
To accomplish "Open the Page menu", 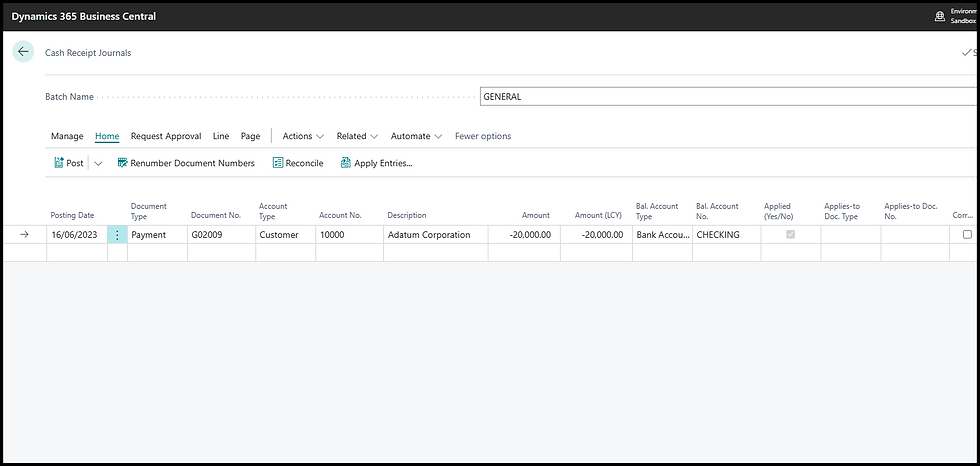I will [x=251, y=136].
